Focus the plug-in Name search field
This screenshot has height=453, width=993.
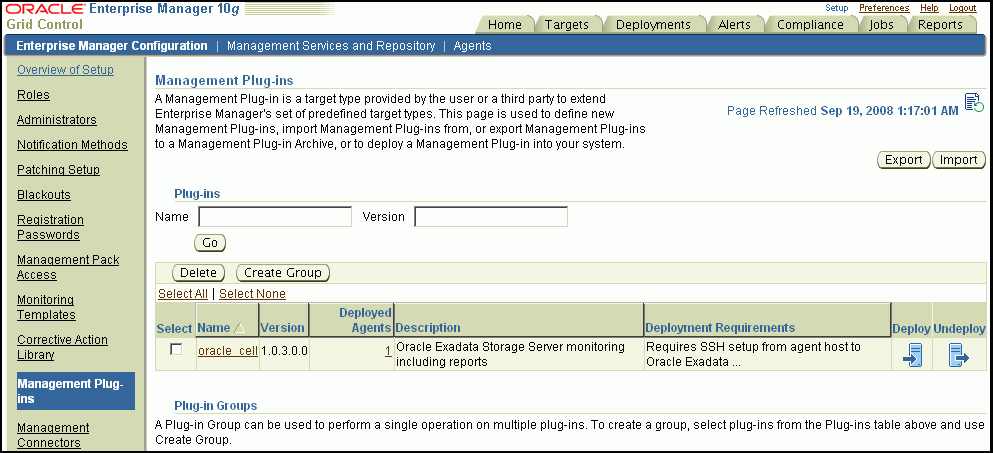(275, 217)
